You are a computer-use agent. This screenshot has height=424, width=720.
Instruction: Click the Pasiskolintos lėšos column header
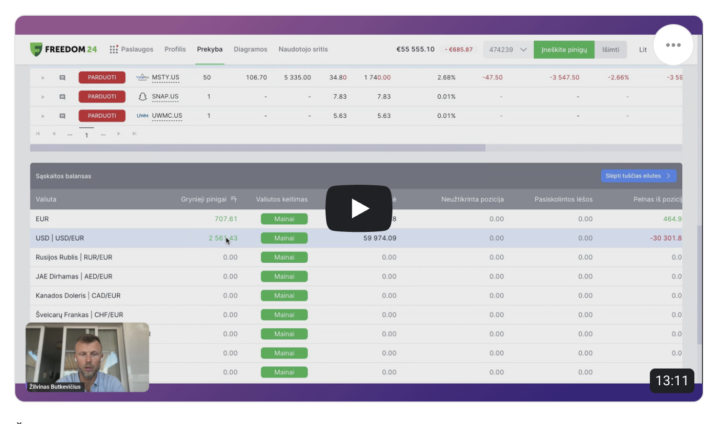pyautogui.click(x=563, y=199)
